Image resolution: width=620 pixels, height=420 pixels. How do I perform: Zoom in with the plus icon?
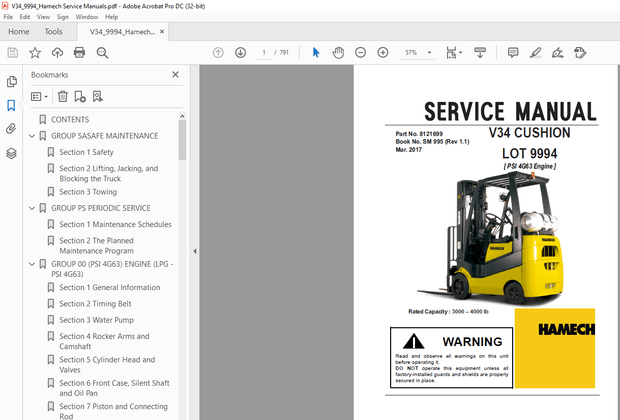383,53
